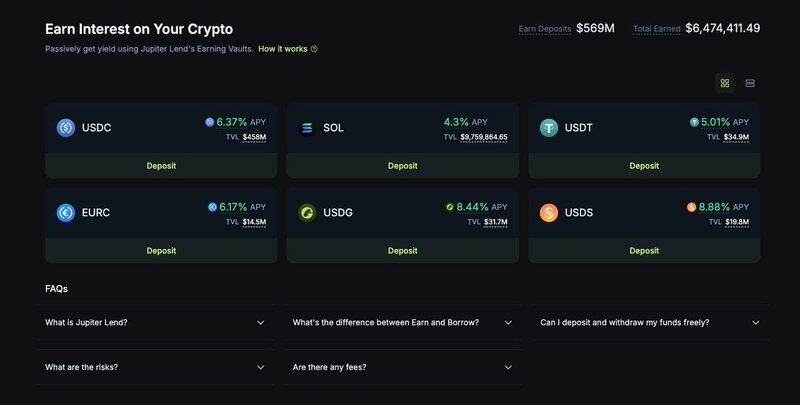Image resolution: width=800 pixels, height=405 pixels.
Task: Switch to list view layout
Action: coord(750,83)
